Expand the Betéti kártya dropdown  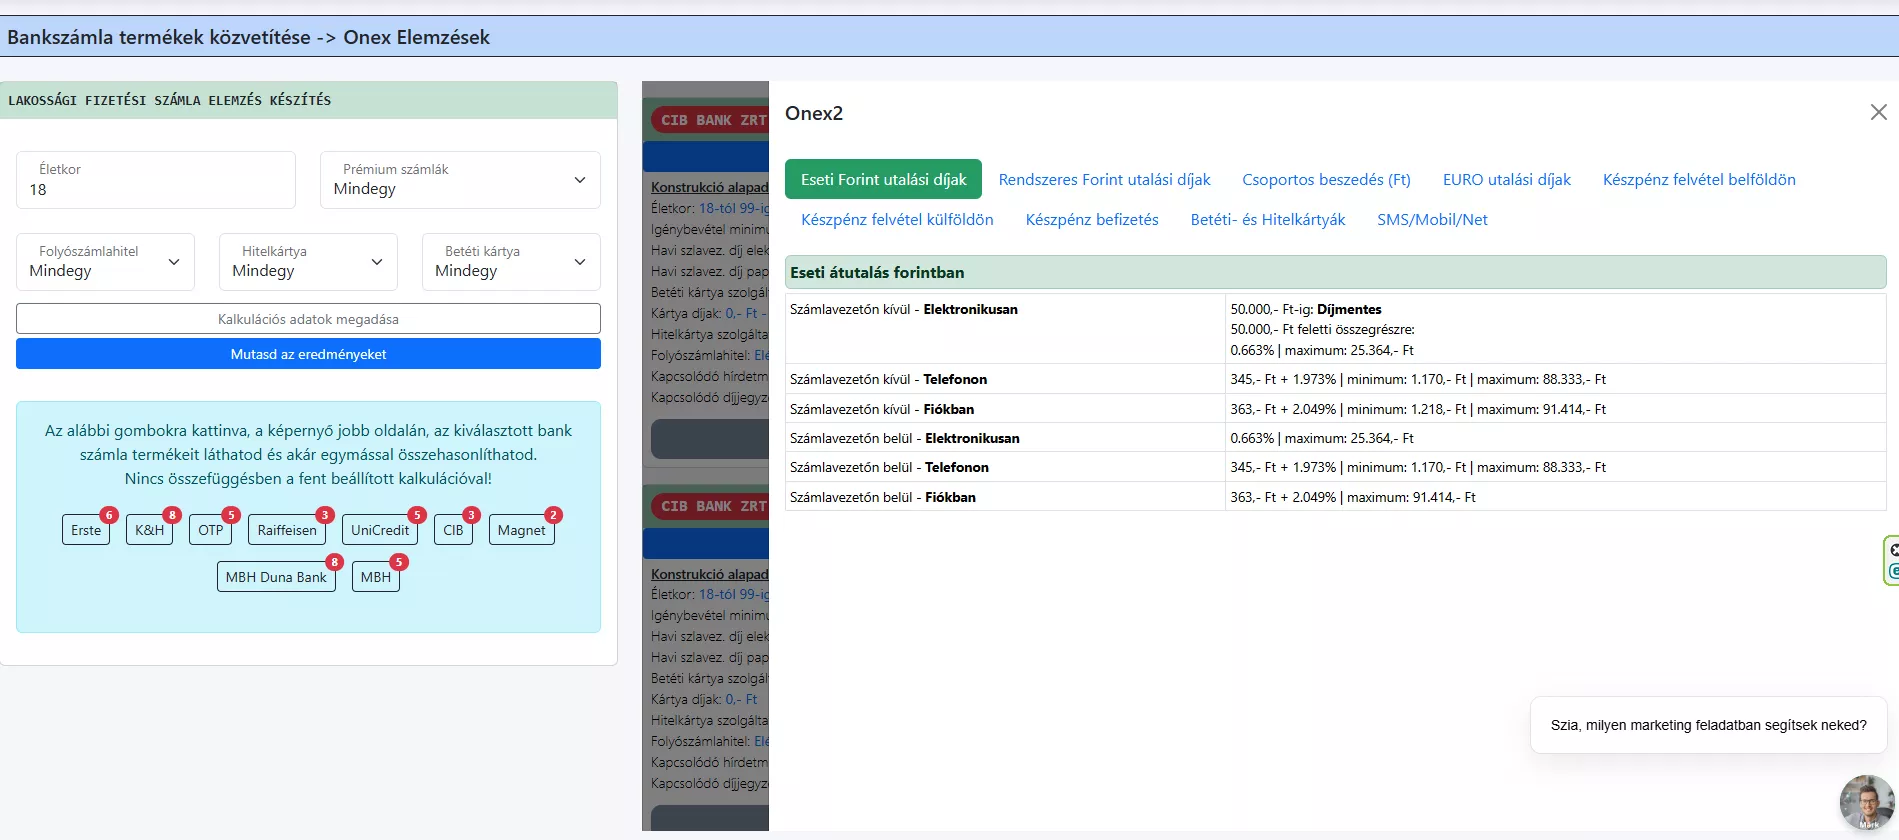[511, 262]
